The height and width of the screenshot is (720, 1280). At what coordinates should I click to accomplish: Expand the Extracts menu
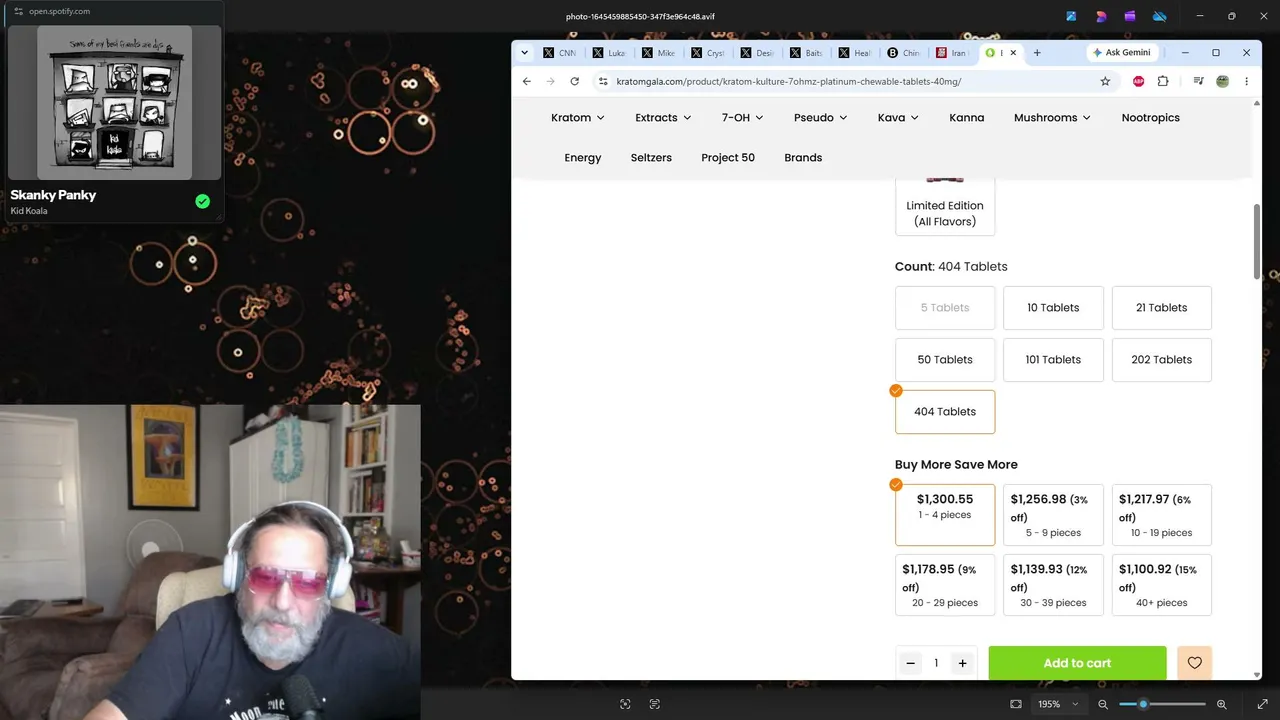click(x=663, y=117)
